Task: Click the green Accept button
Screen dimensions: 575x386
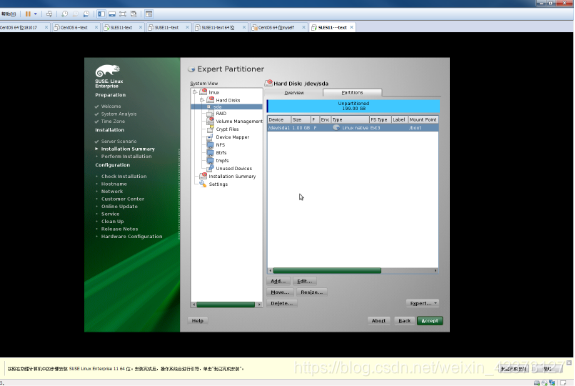Action: pos(430,321)
